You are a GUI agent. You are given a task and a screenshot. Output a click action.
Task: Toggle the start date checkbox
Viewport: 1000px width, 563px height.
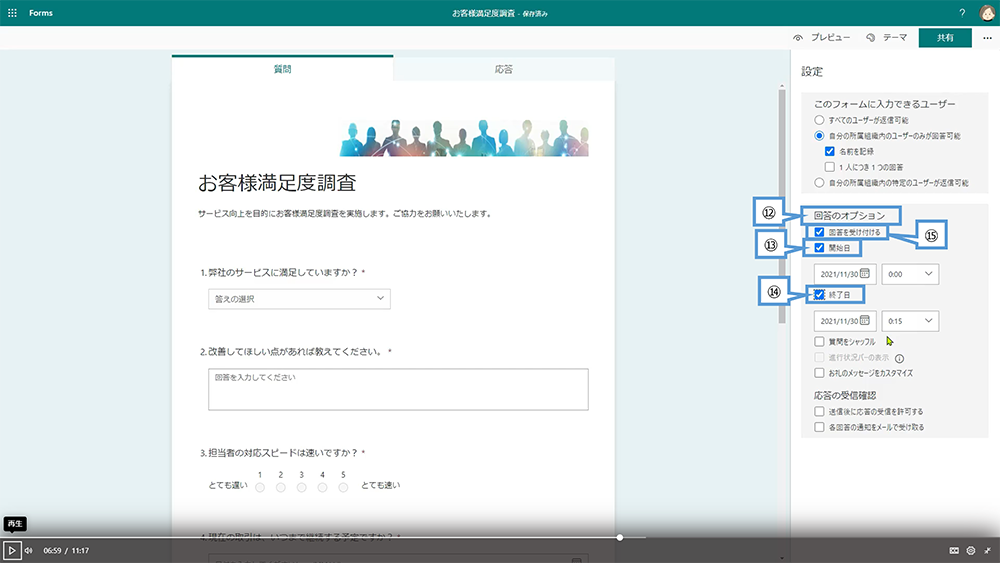[819, 248]
